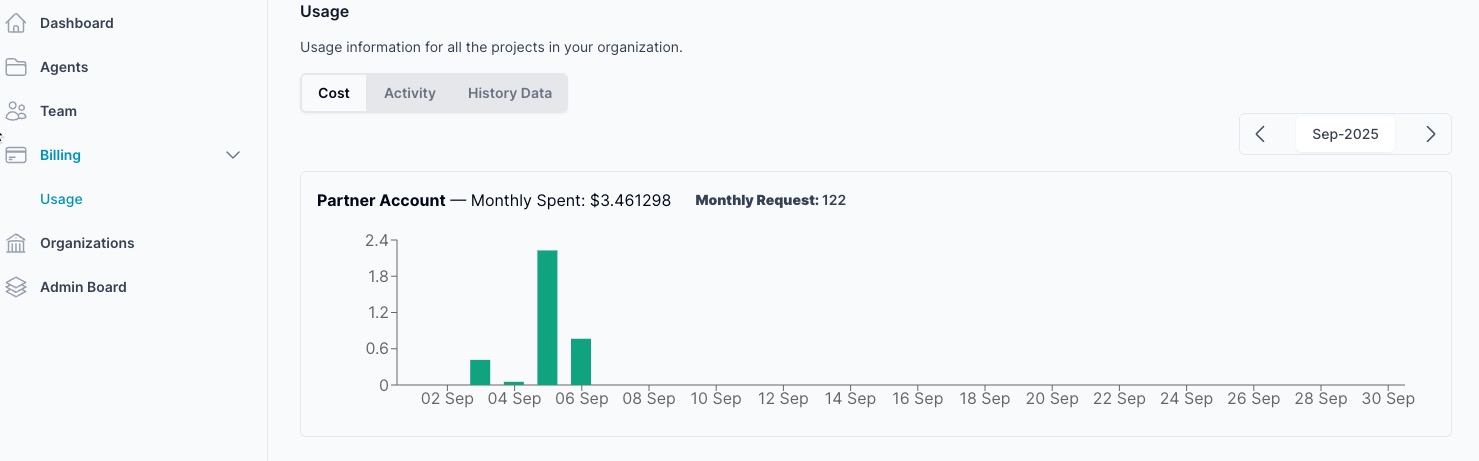
Task: Select the tallest green cost bar
Action: point(547,317)
